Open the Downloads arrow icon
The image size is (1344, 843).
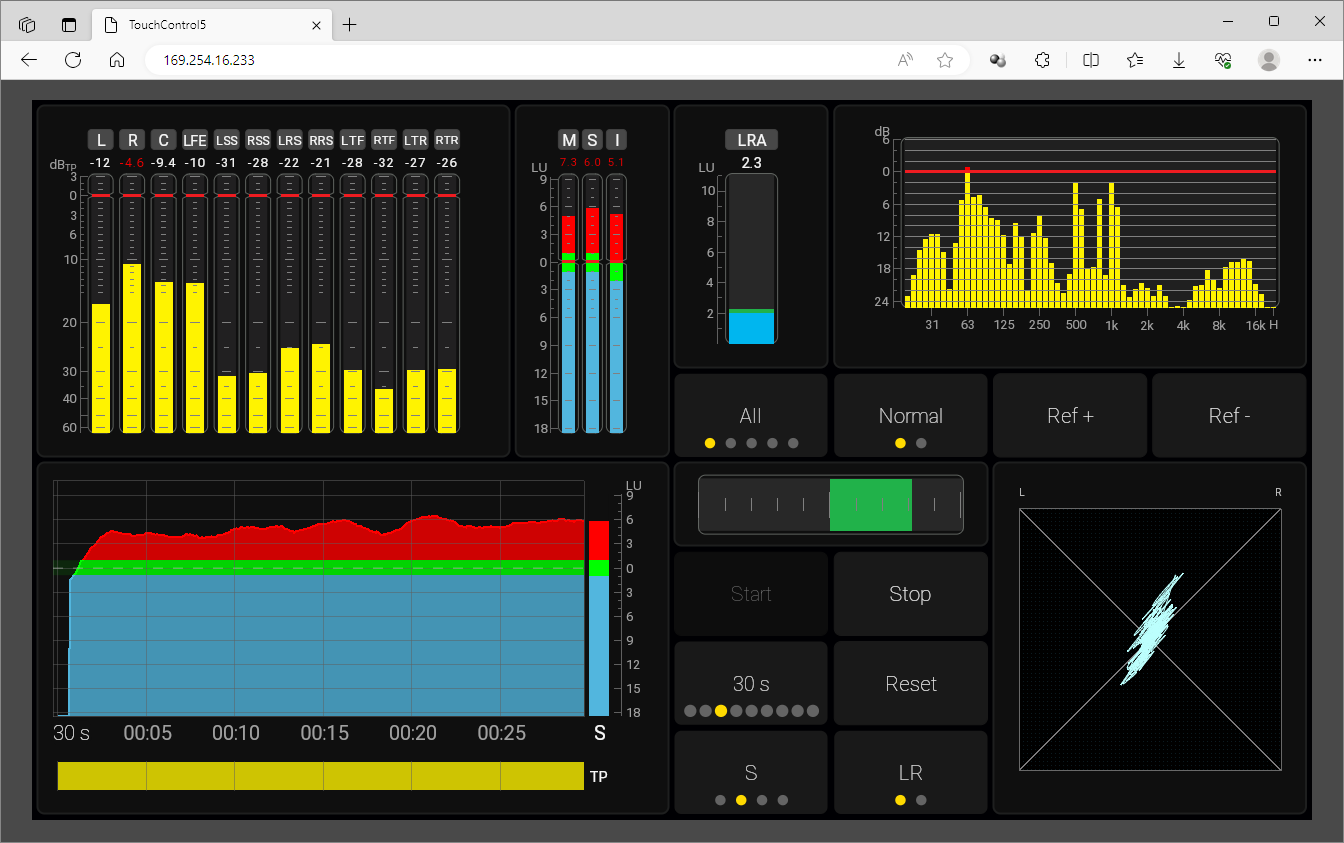(x=1179, y=60)
